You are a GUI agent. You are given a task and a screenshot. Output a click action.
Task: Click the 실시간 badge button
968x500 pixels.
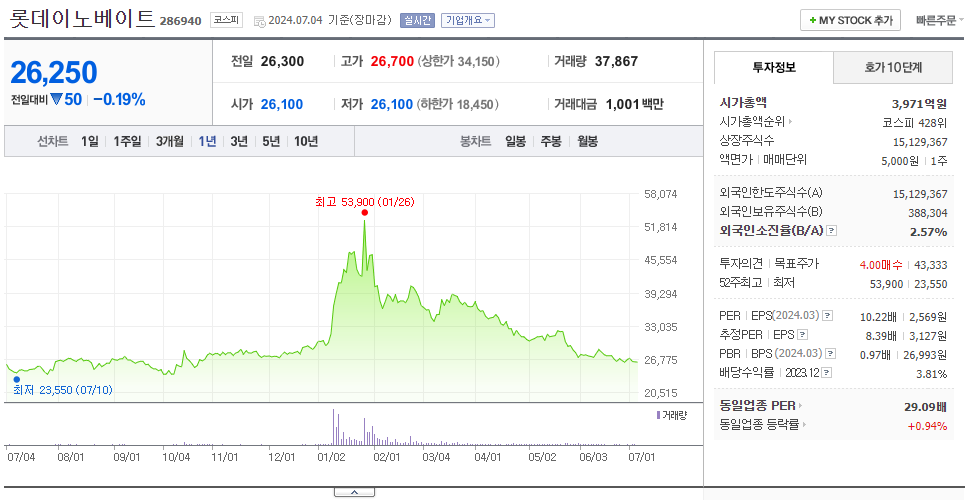pos(418,20)
